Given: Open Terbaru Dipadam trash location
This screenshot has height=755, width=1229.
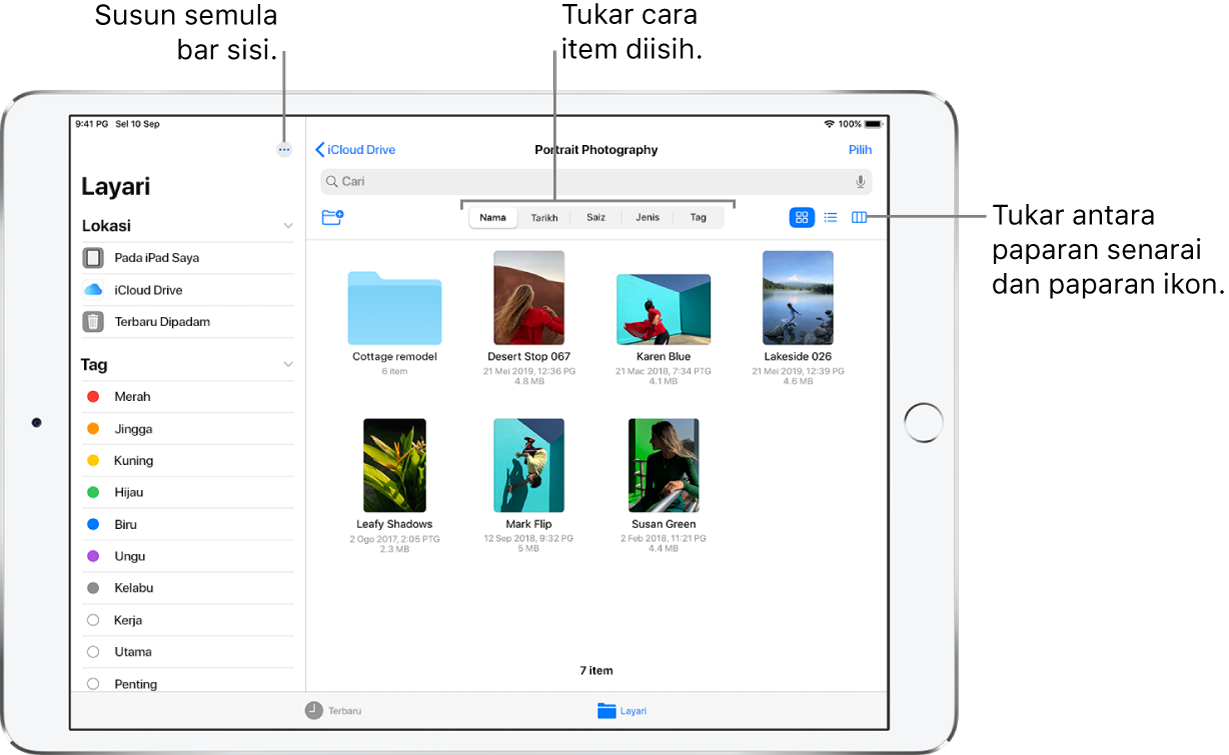Looking at the screenshot, I should pos(188,322).
